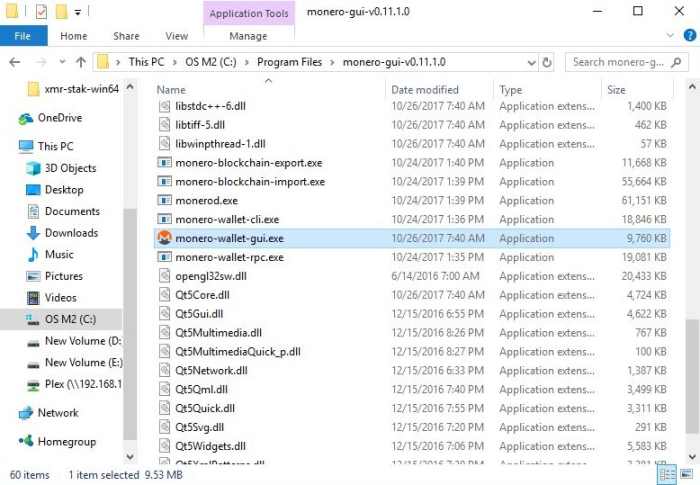Go up one folder level arrow
The width and height of the screenshot is (700, 485).
click(81, 63)
